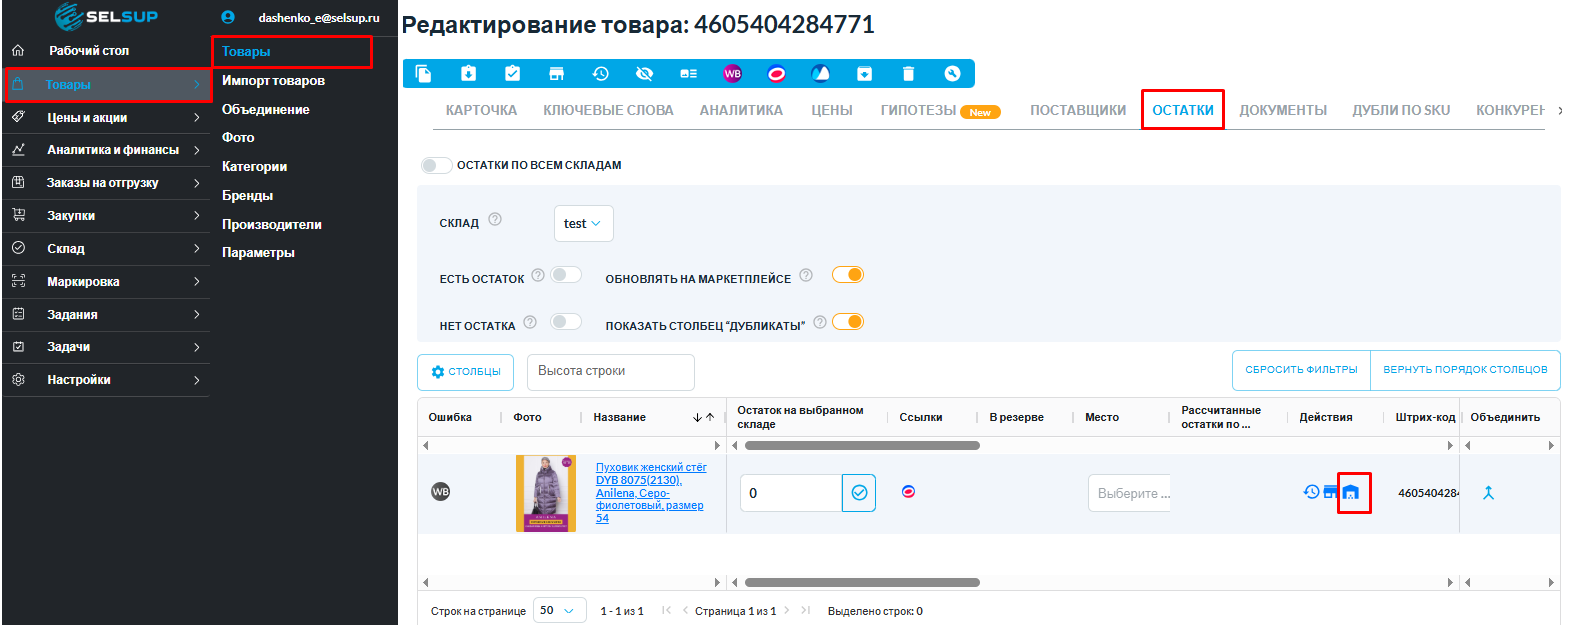Viewport: 1570px width, 625px height.
Task: Click the Сбросить фильтры button
Action: click(x=1301, y=370)
